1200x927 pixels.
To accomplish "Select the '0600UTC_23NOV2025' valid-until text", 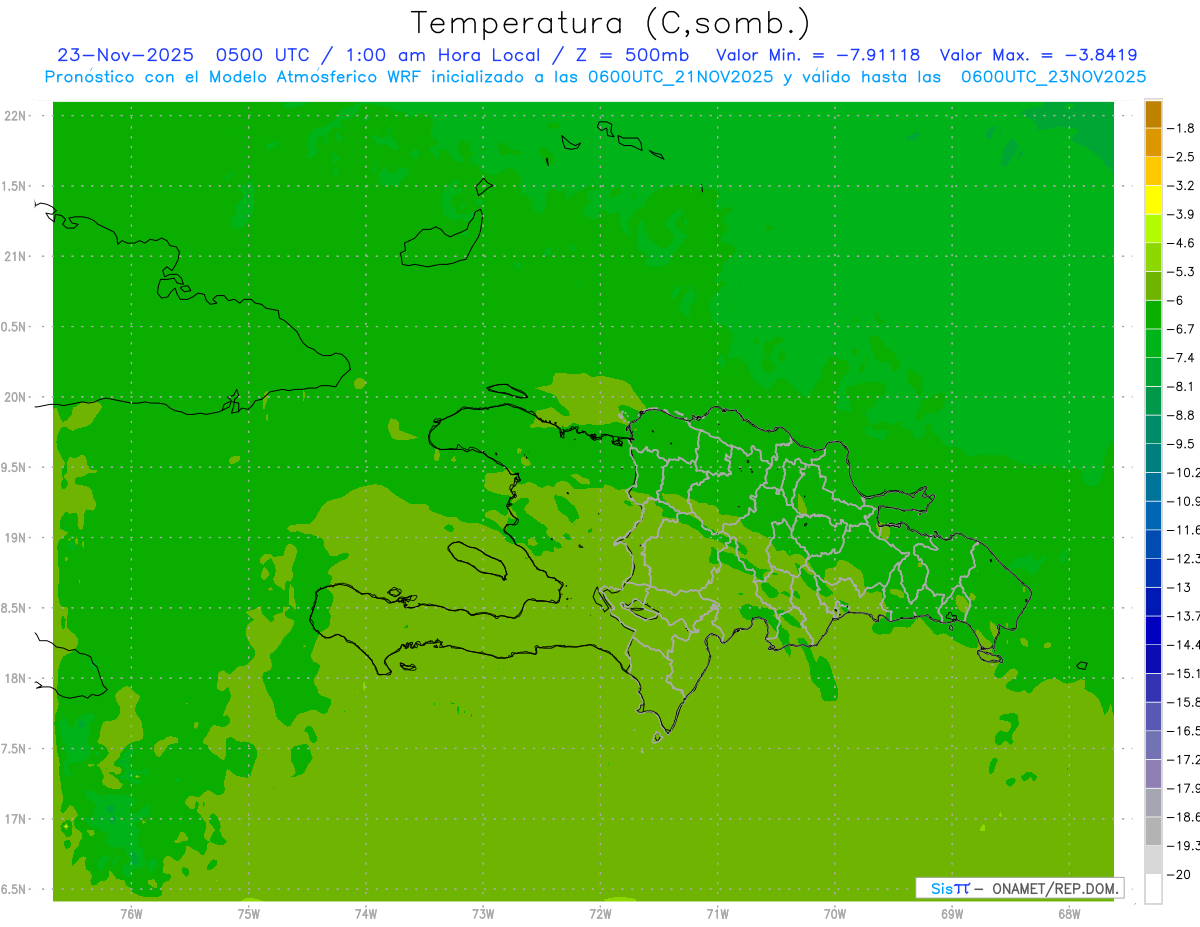I will click(1053, 77).
